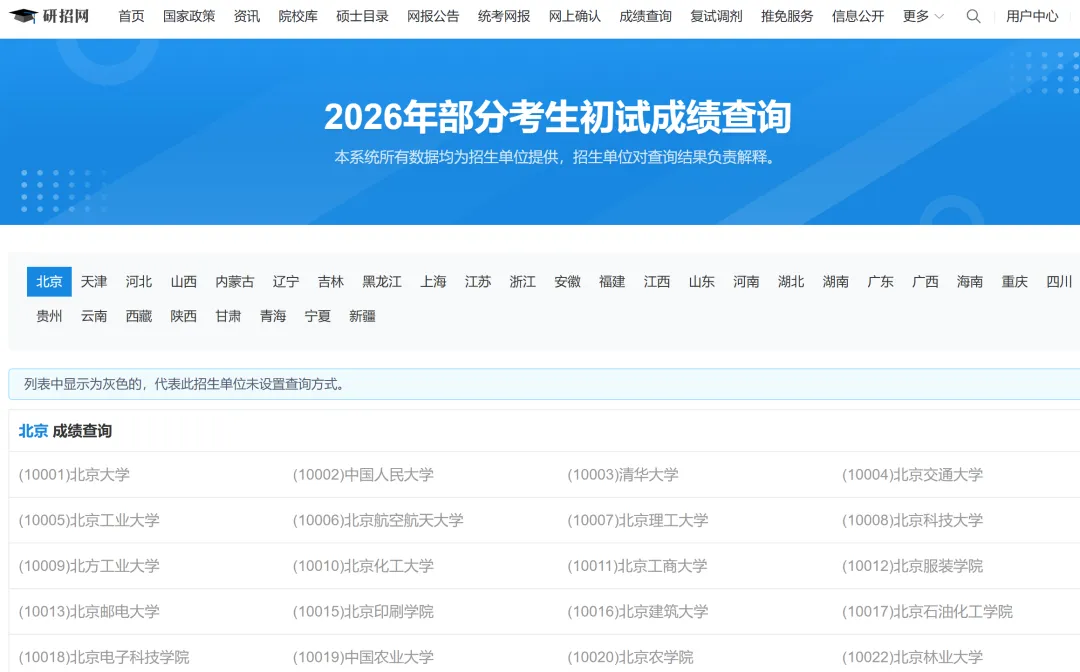Select the 吉林 province tab

(x=331, y=282)
